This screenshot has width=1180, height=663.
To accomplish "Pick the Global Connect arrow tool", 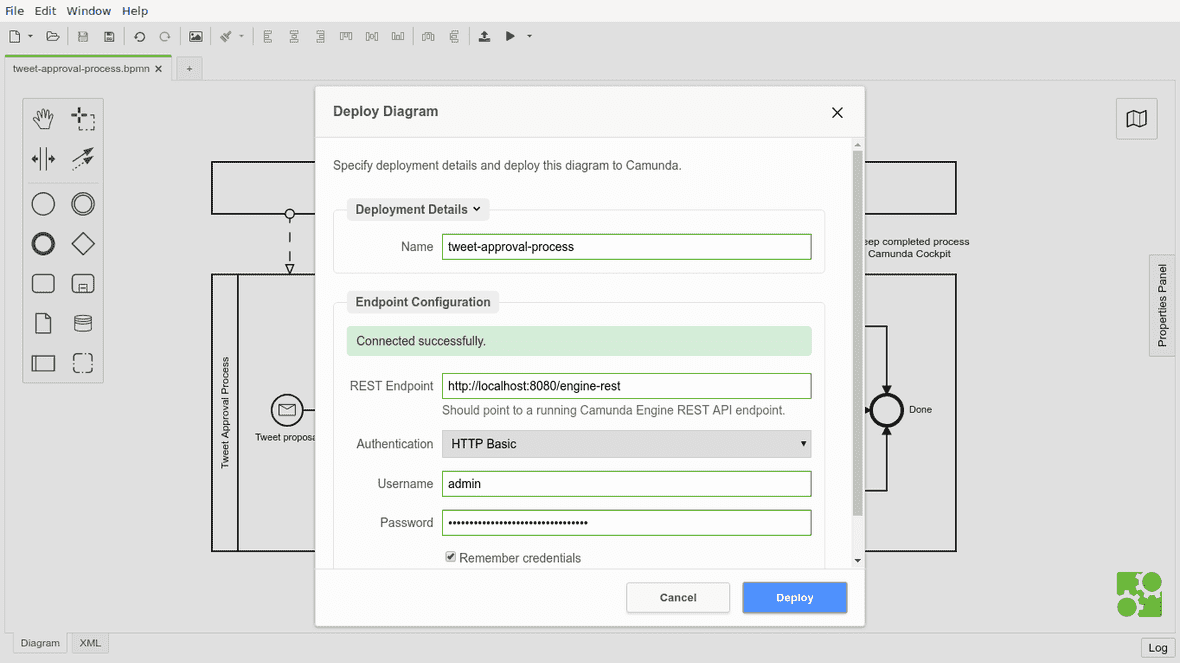I will (x=83, y=159).
